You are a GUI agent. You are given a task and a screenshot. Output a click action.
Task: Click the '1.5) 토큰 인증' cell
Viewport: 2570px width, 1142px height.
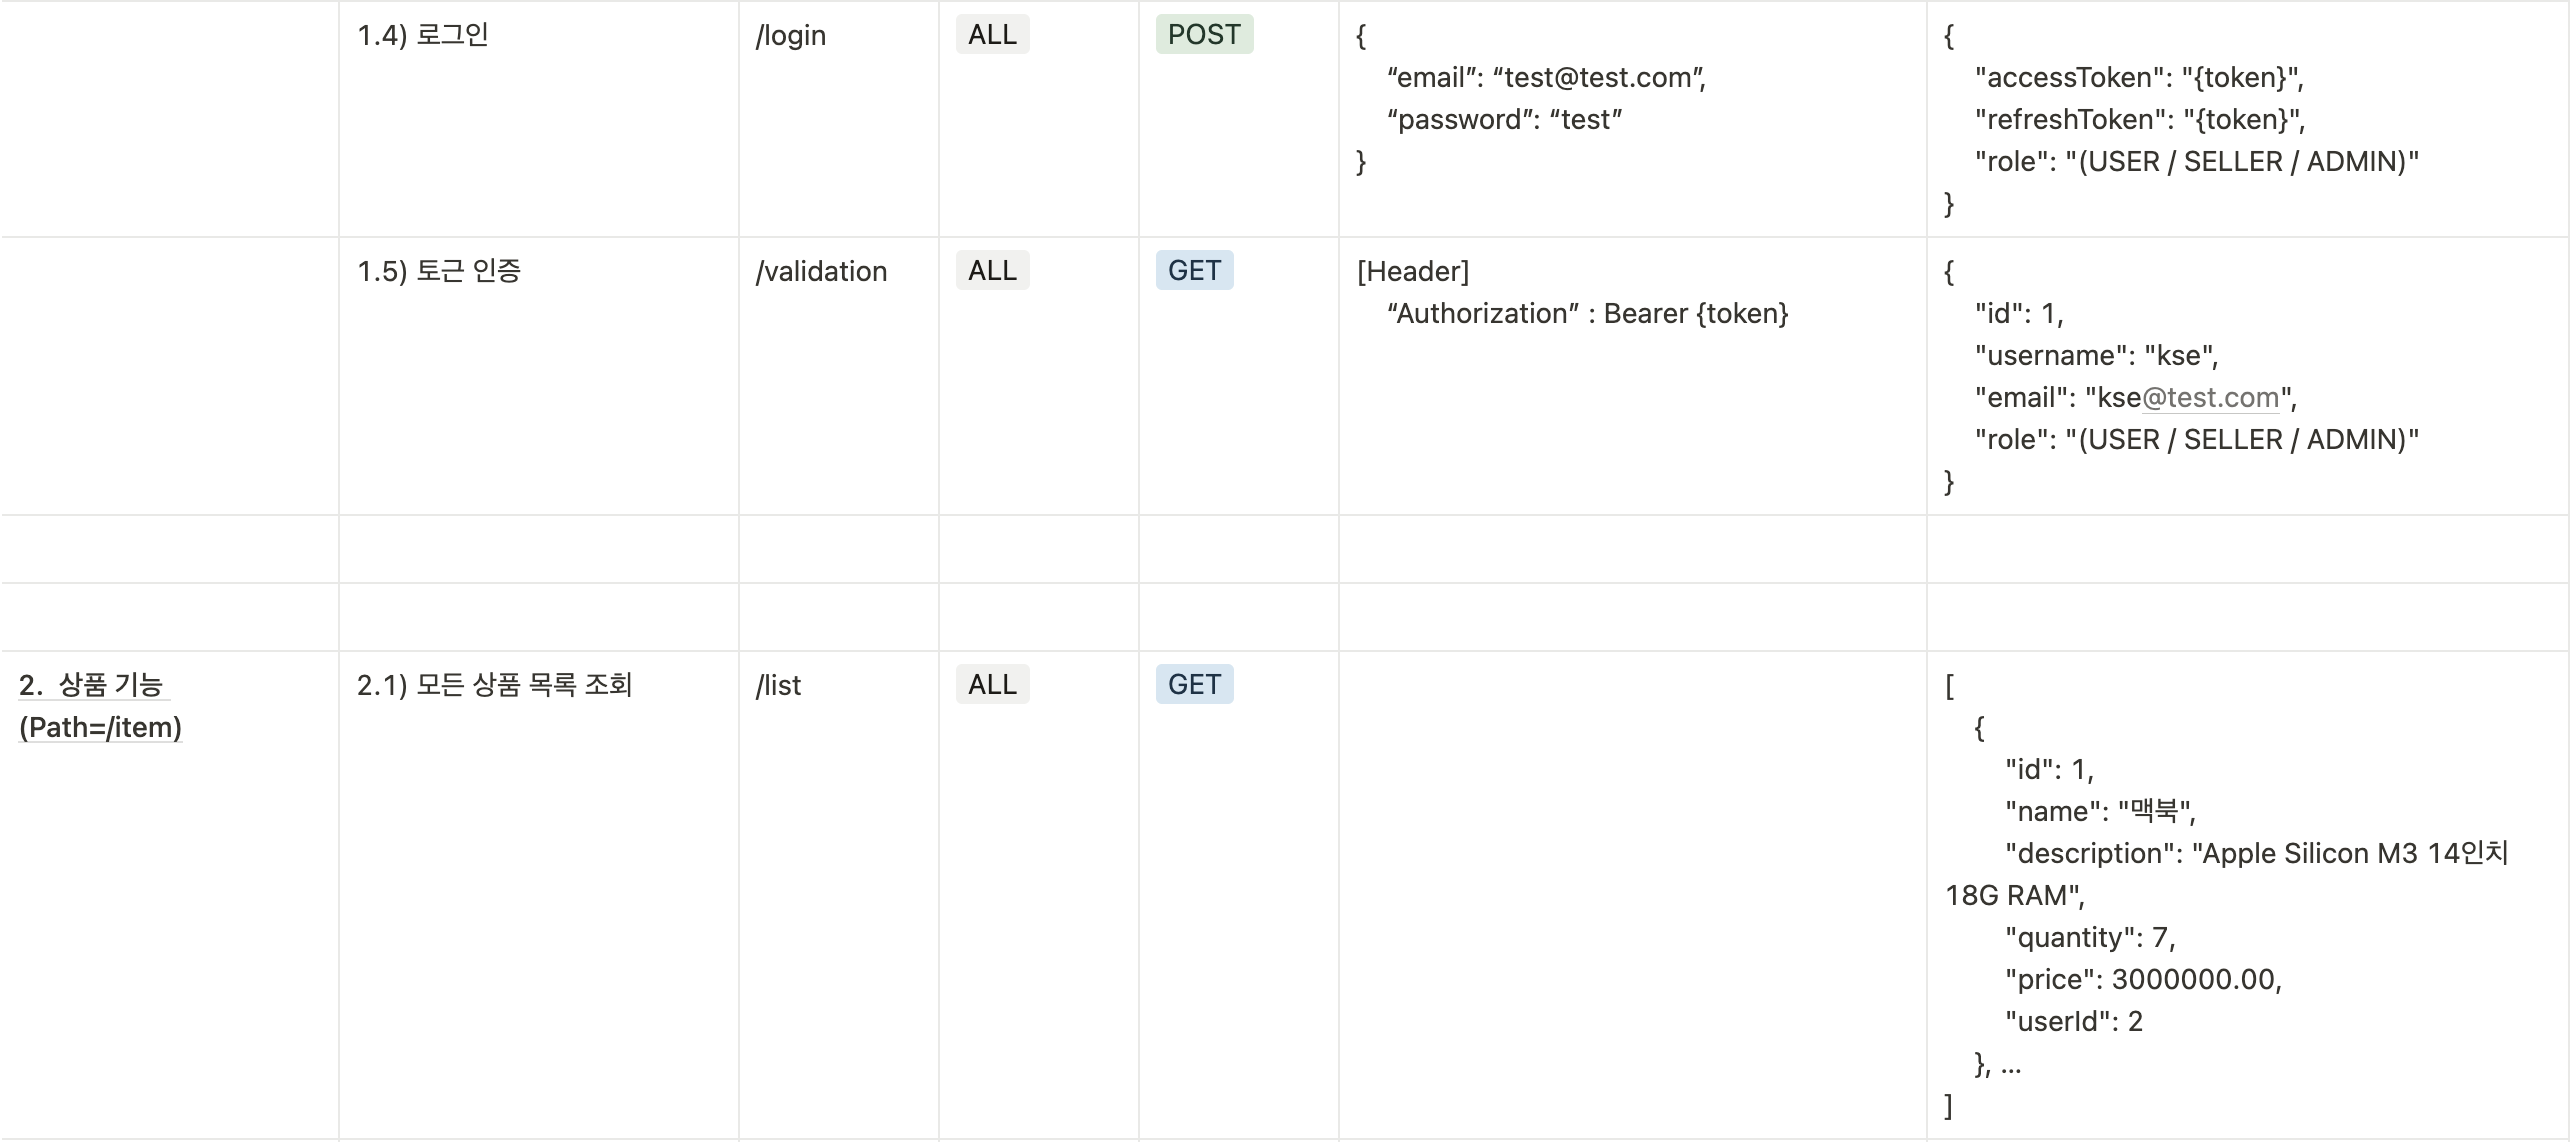pos(439,271)
